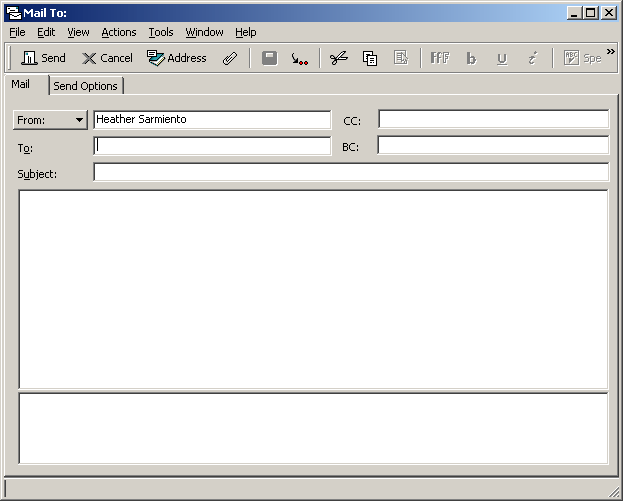Click the To recipient field
Screen dimensions: 623x501
(212, 146)
